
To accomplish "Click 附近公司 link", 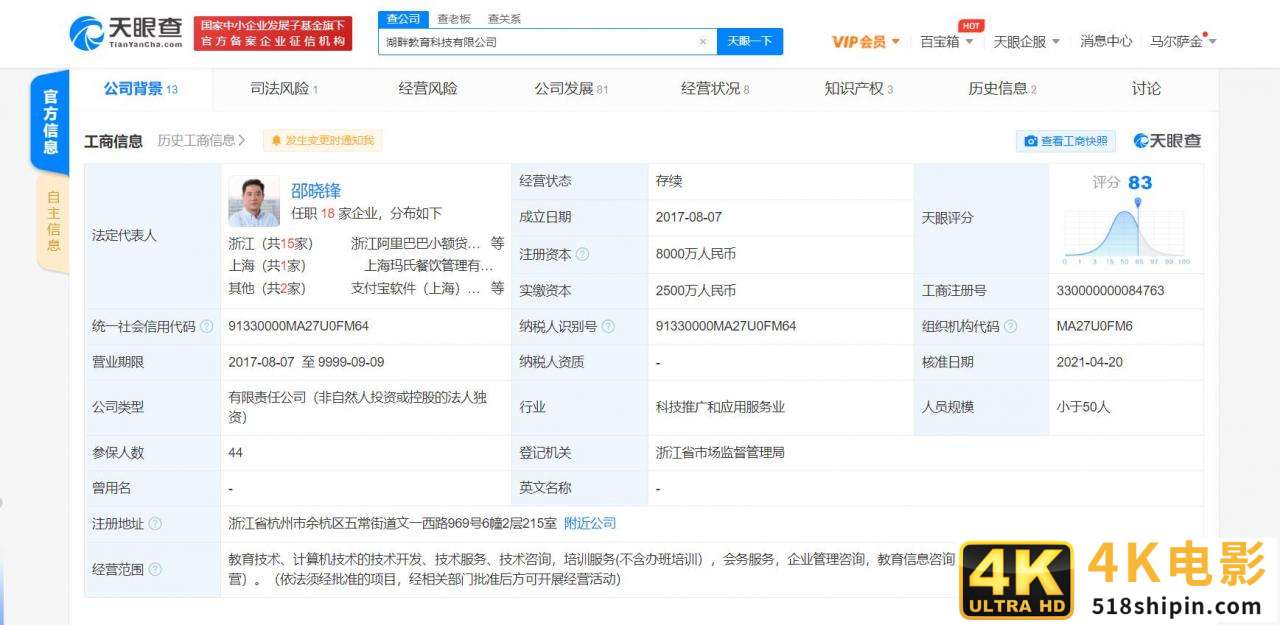I will coord(590,523).
